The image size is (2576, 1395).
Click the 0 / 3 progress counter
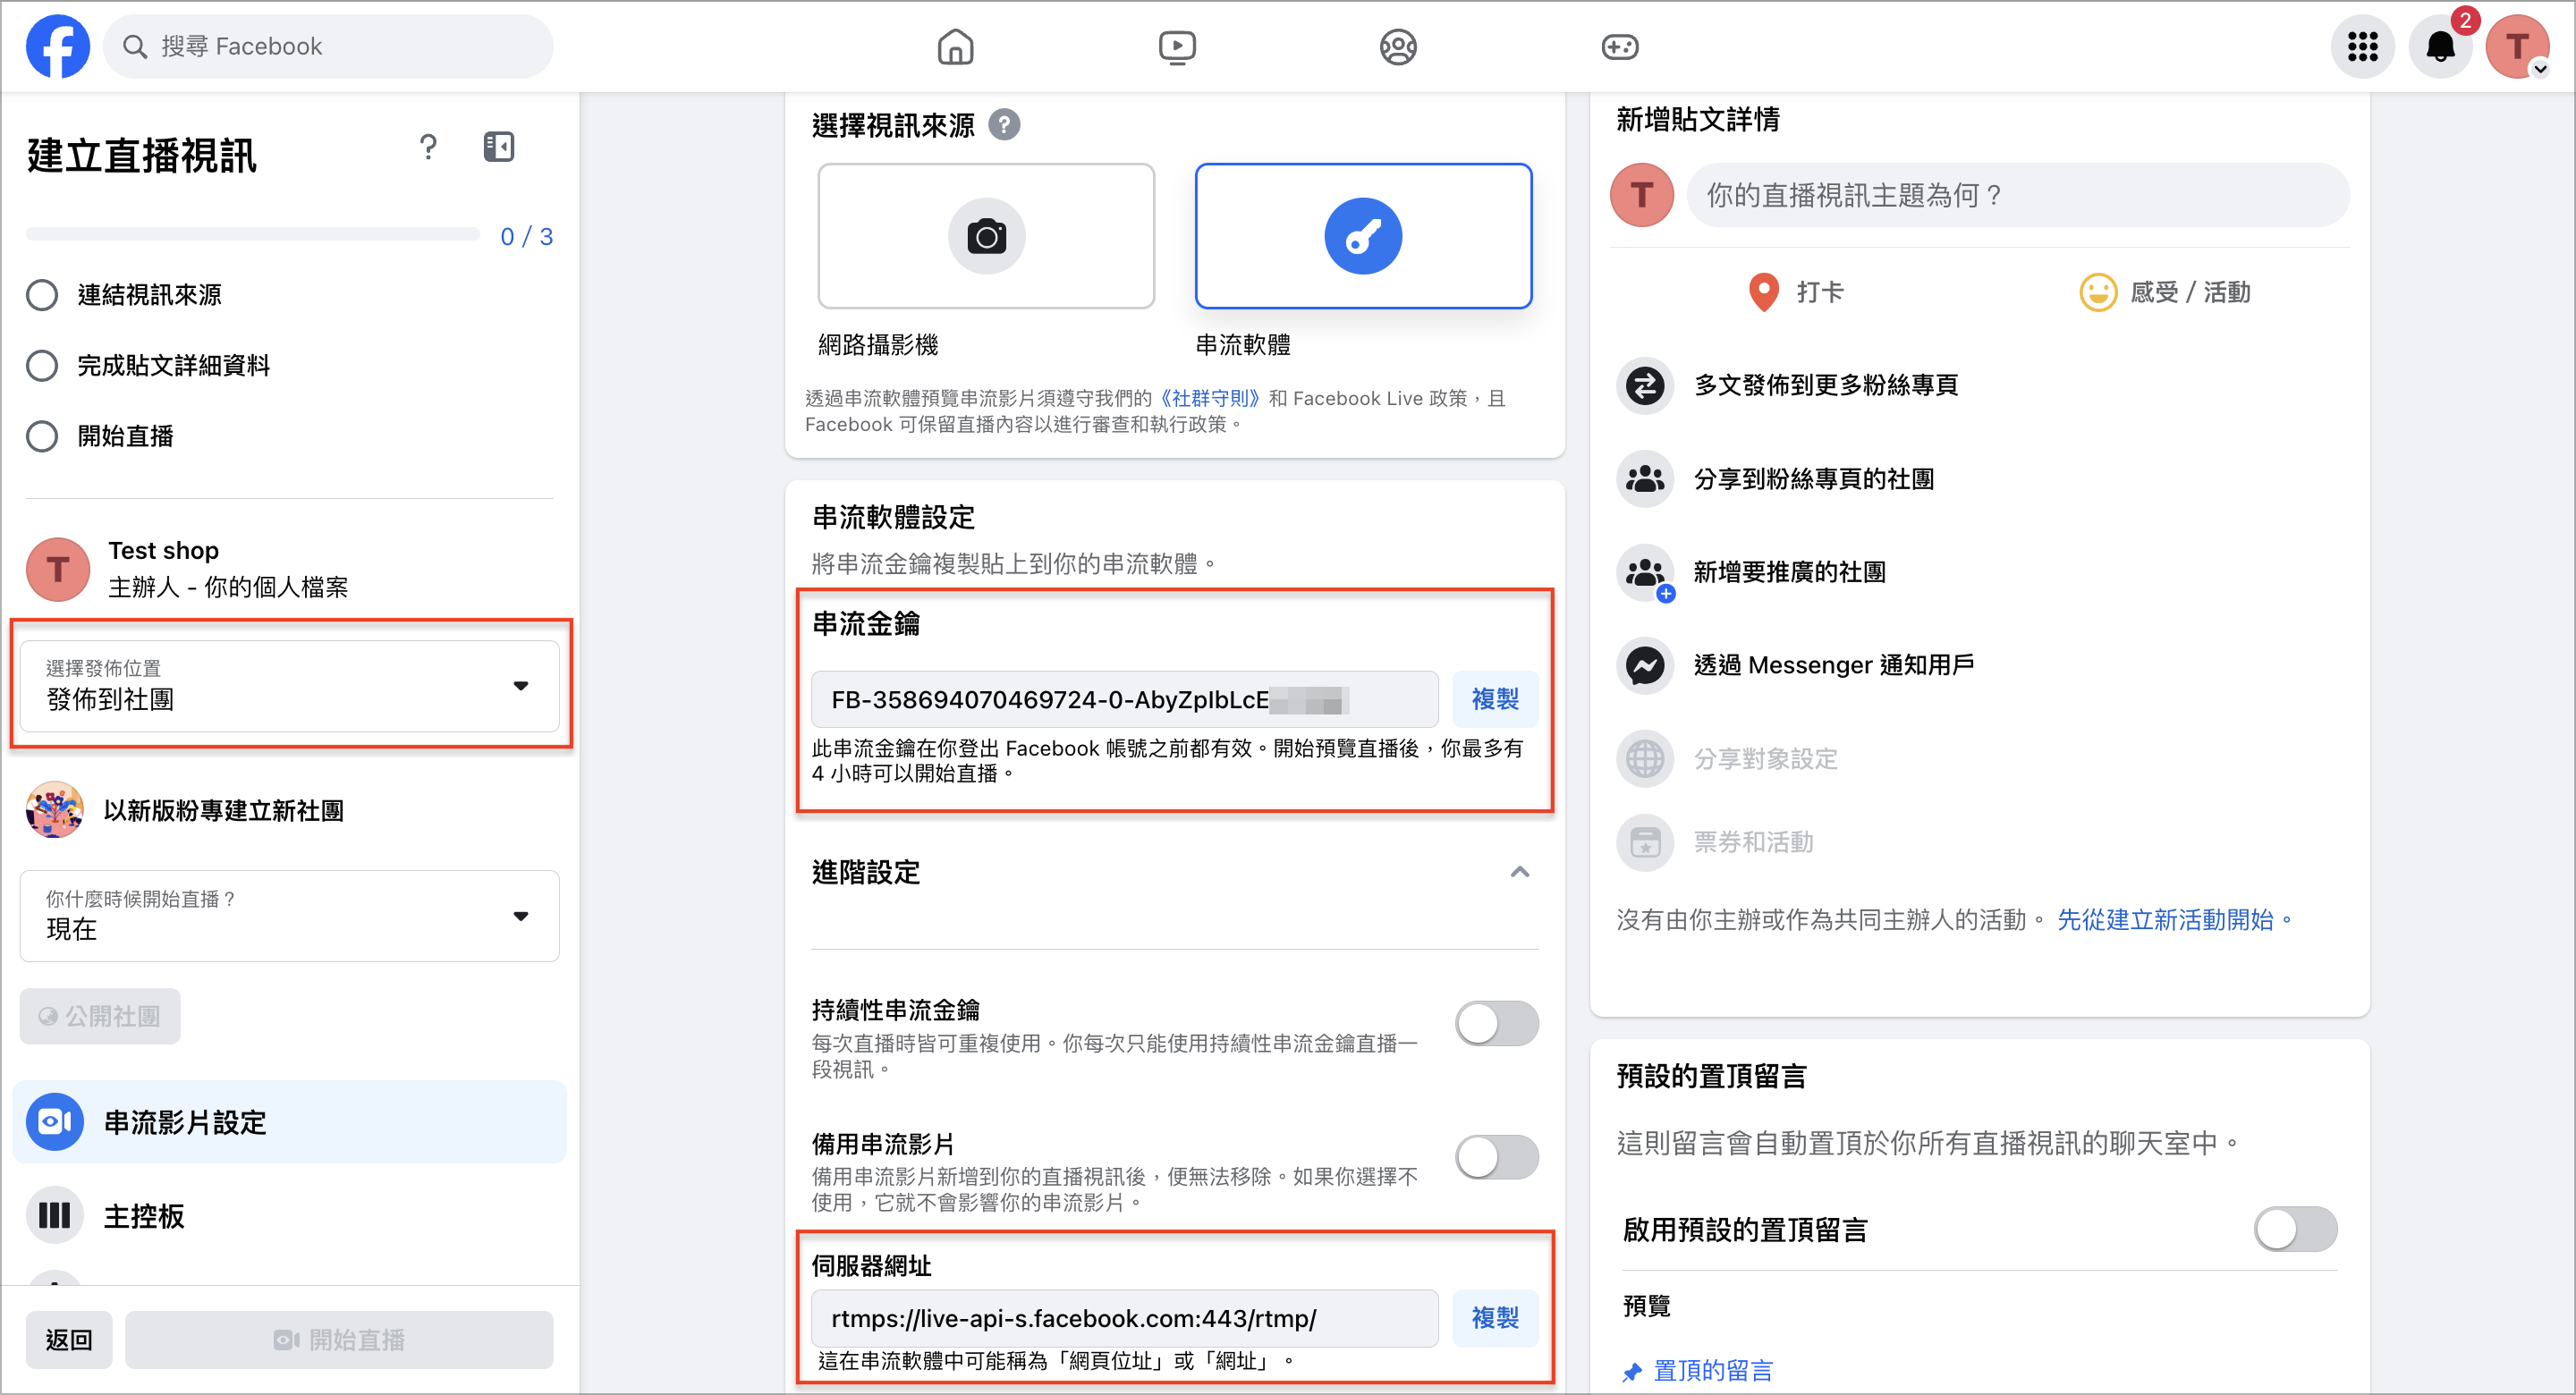526,236
